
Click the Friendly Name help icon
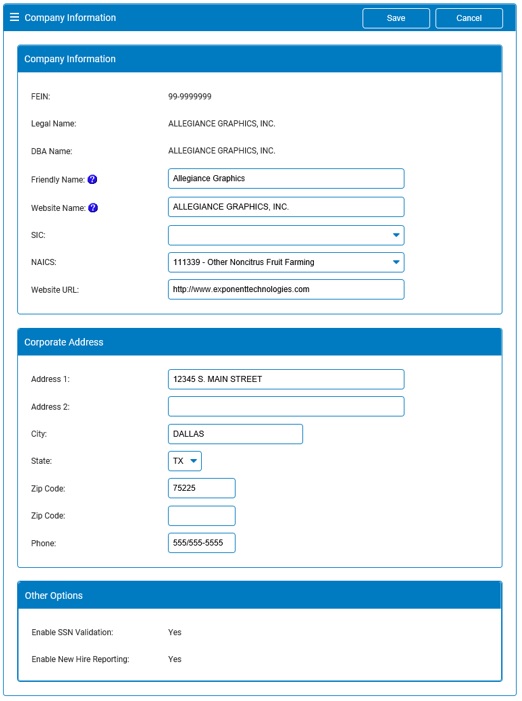[93, 179]
